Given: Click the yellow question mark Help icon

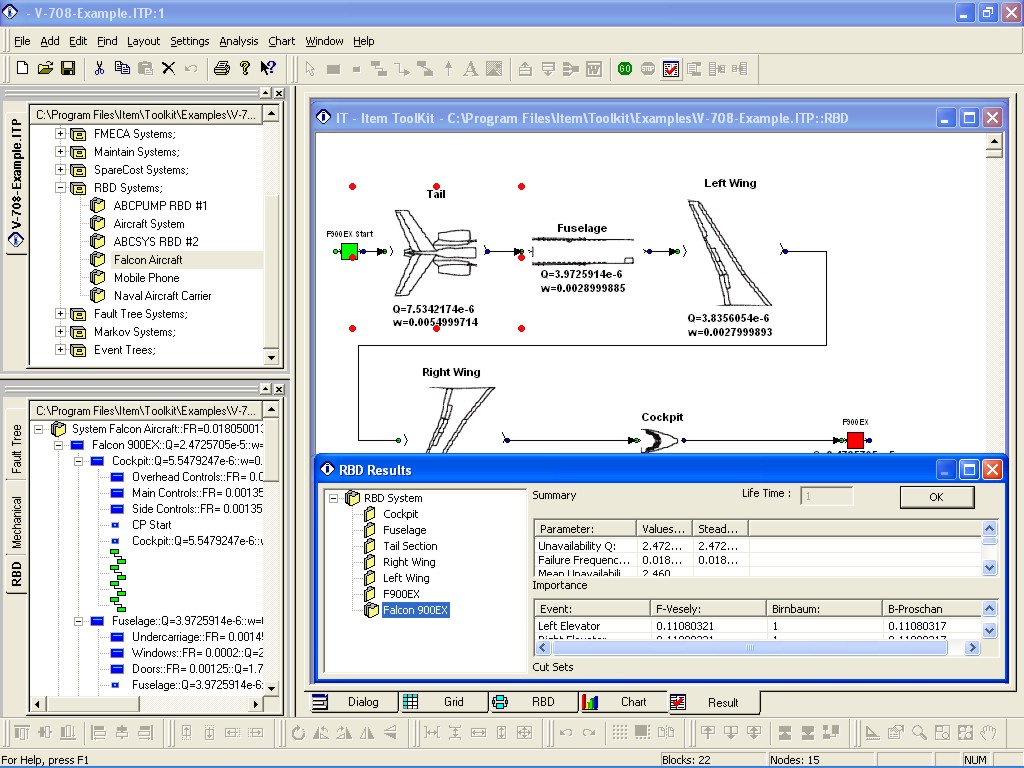Looking at the screenshot, I should 245,68.
